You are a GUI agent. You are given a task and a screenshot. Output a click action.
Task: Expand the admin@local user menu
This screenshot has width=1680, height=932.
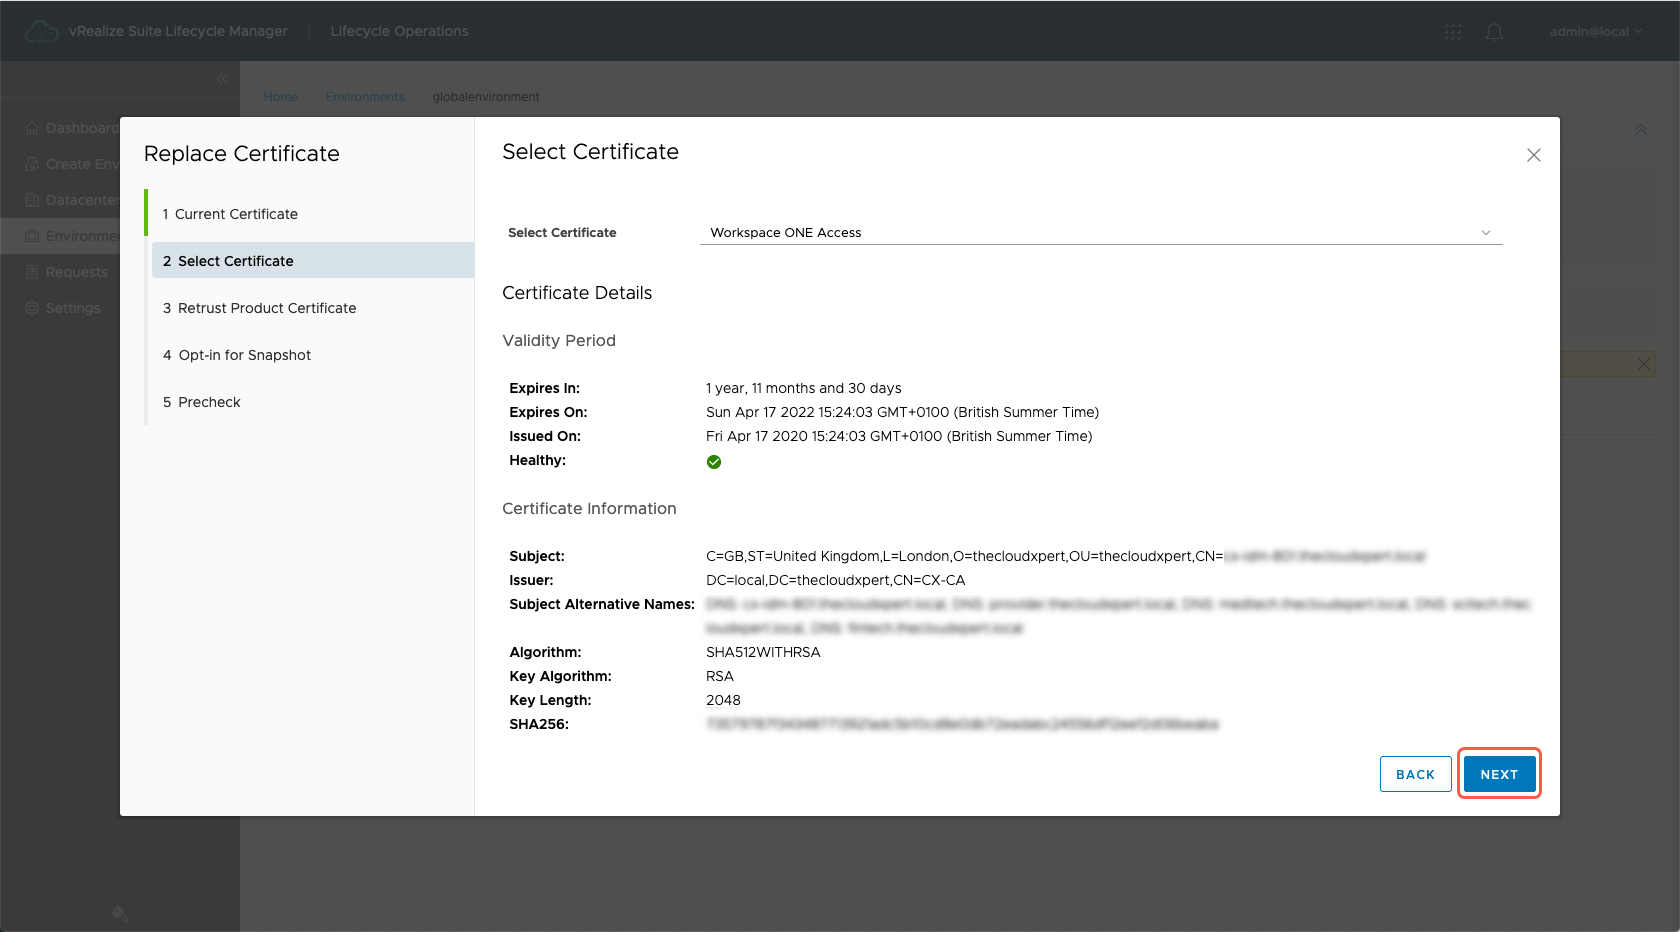pyautogui.click(x=1595, y=32)
